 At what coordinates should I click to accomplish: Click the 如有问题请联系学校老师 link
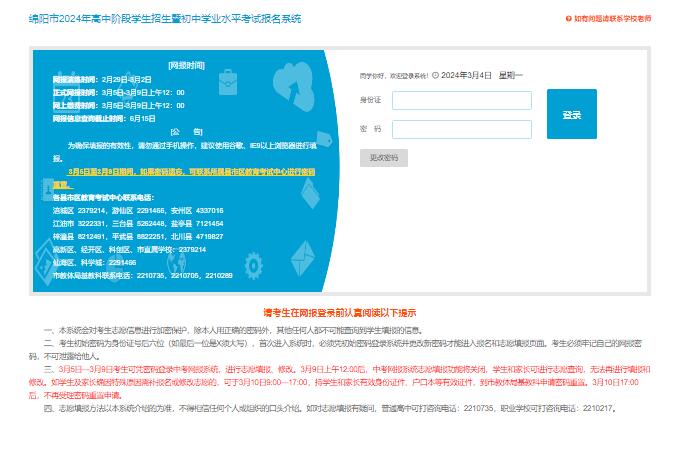[x=613, y=19]
